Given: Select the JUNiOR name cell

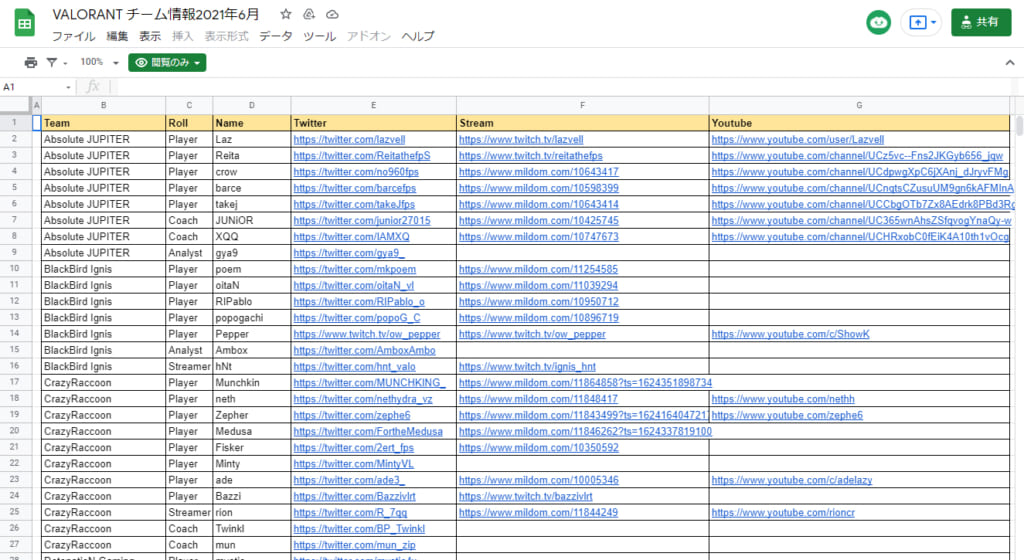Looking at the screenshot, I should click(x=251, y=221).
